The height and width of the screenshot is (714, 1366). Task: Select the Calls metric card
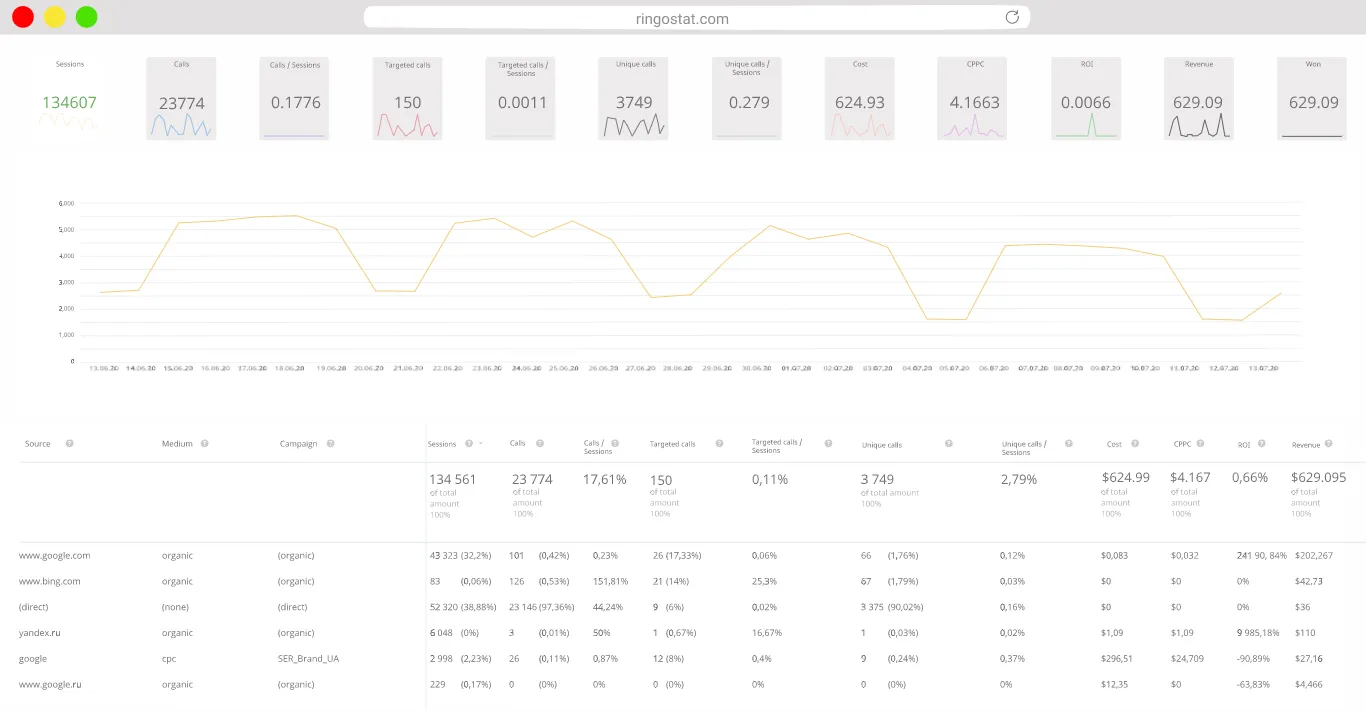point(181,98)
